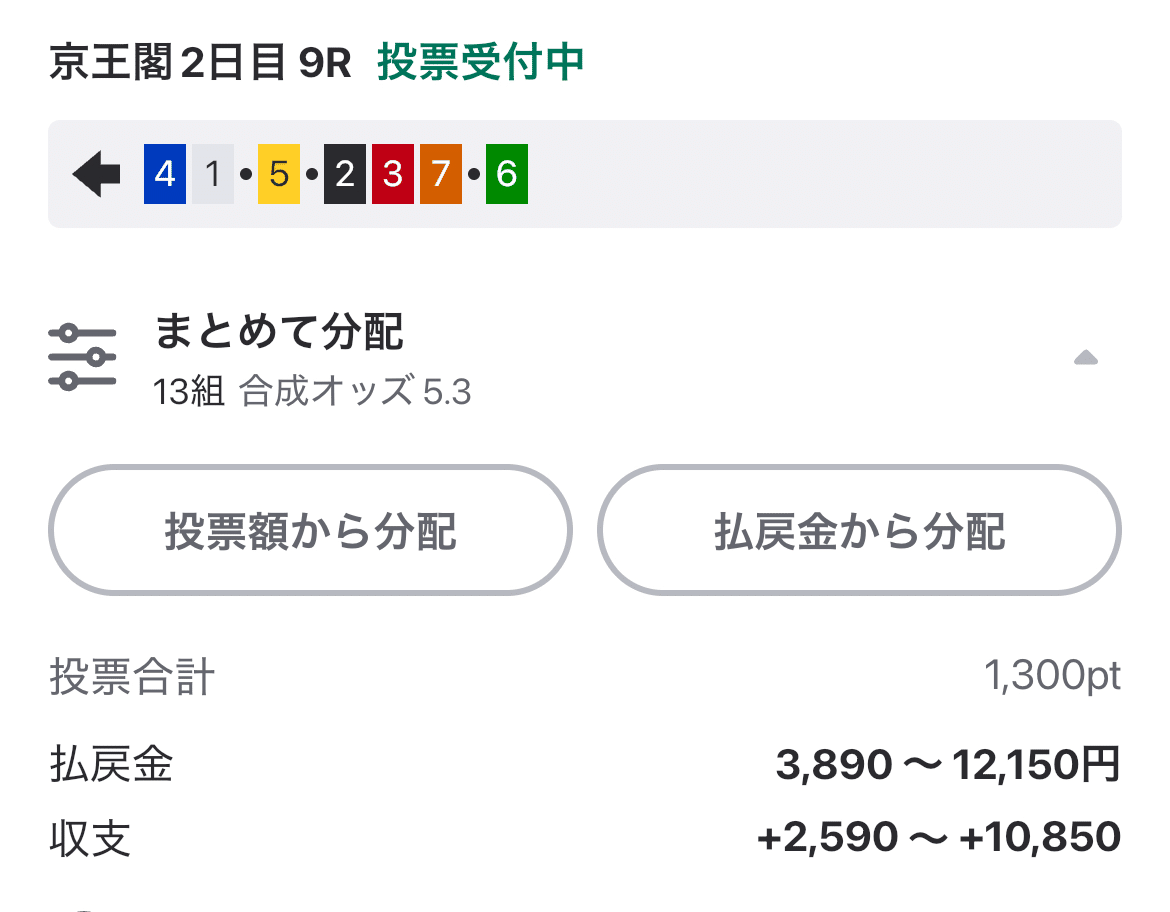Click the back arrow beside the bet numbers

[97, 173]
